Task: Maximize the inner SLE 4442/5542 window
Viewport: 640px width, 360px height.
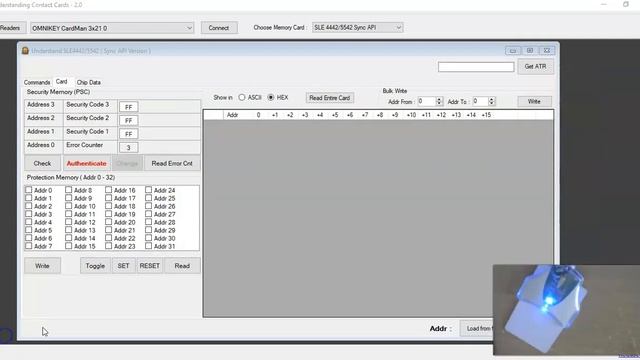Action: coord(530,51)
